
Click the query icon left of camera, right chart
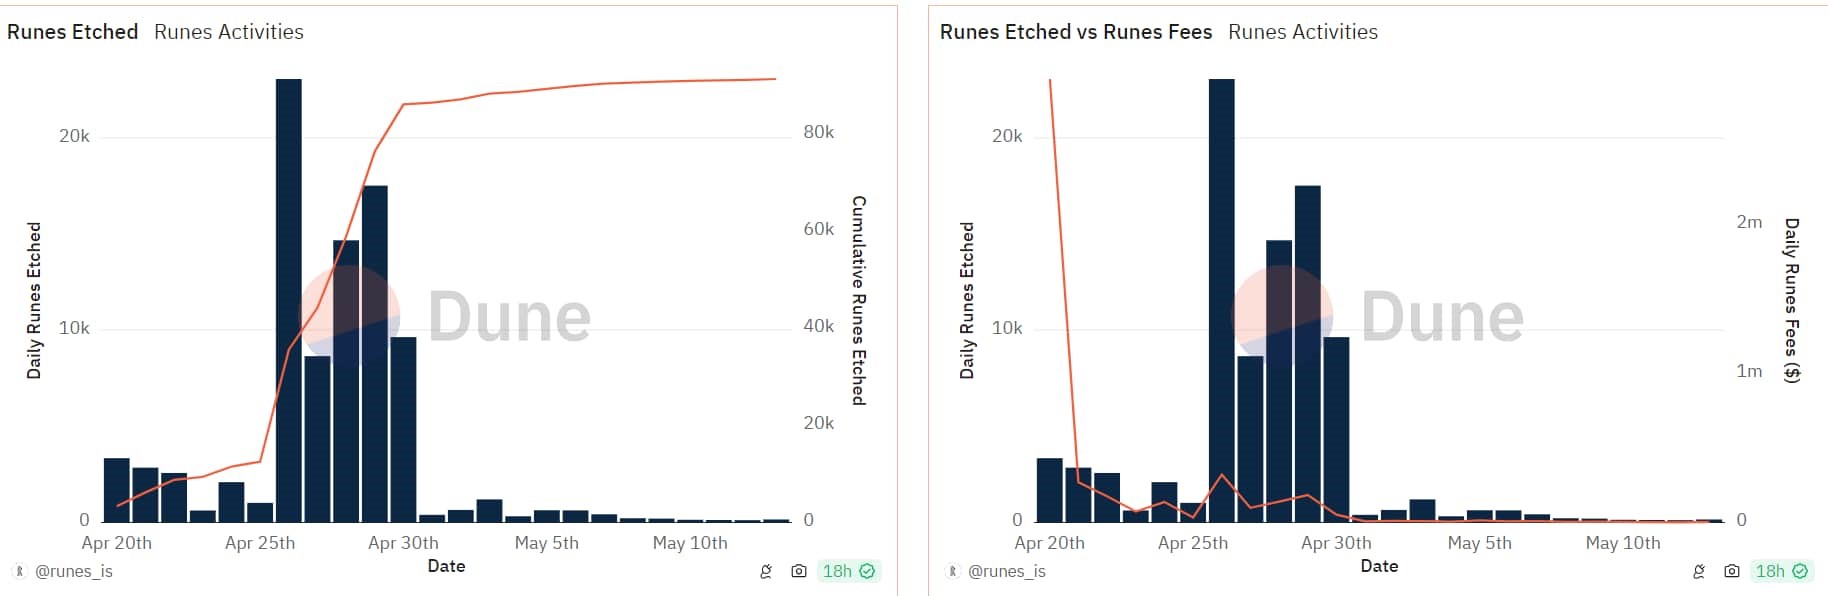[x=1699, y=571]
